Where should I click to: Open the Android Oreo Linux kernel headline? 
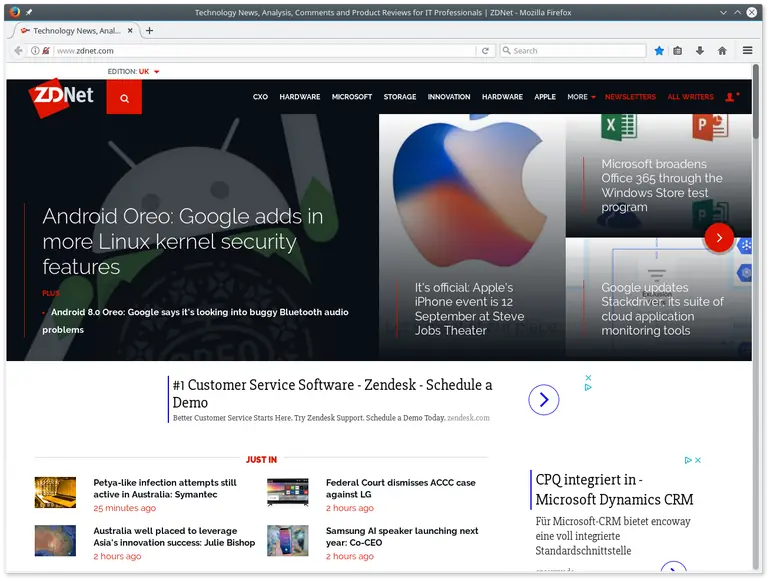[183, 241]
